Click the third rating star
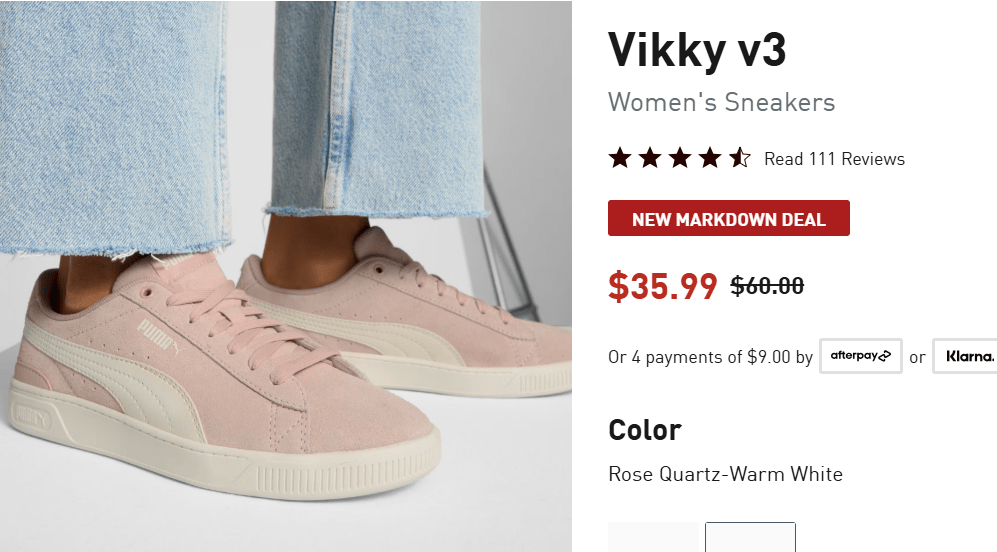Screen dimensions: 997x552 click(680, 158)
